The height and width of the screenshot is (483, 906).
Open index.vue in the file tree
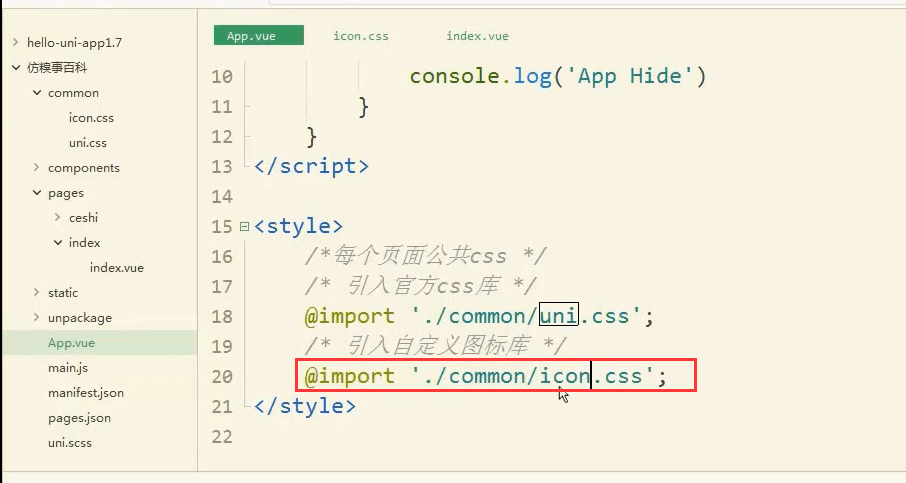pos(117,267)
